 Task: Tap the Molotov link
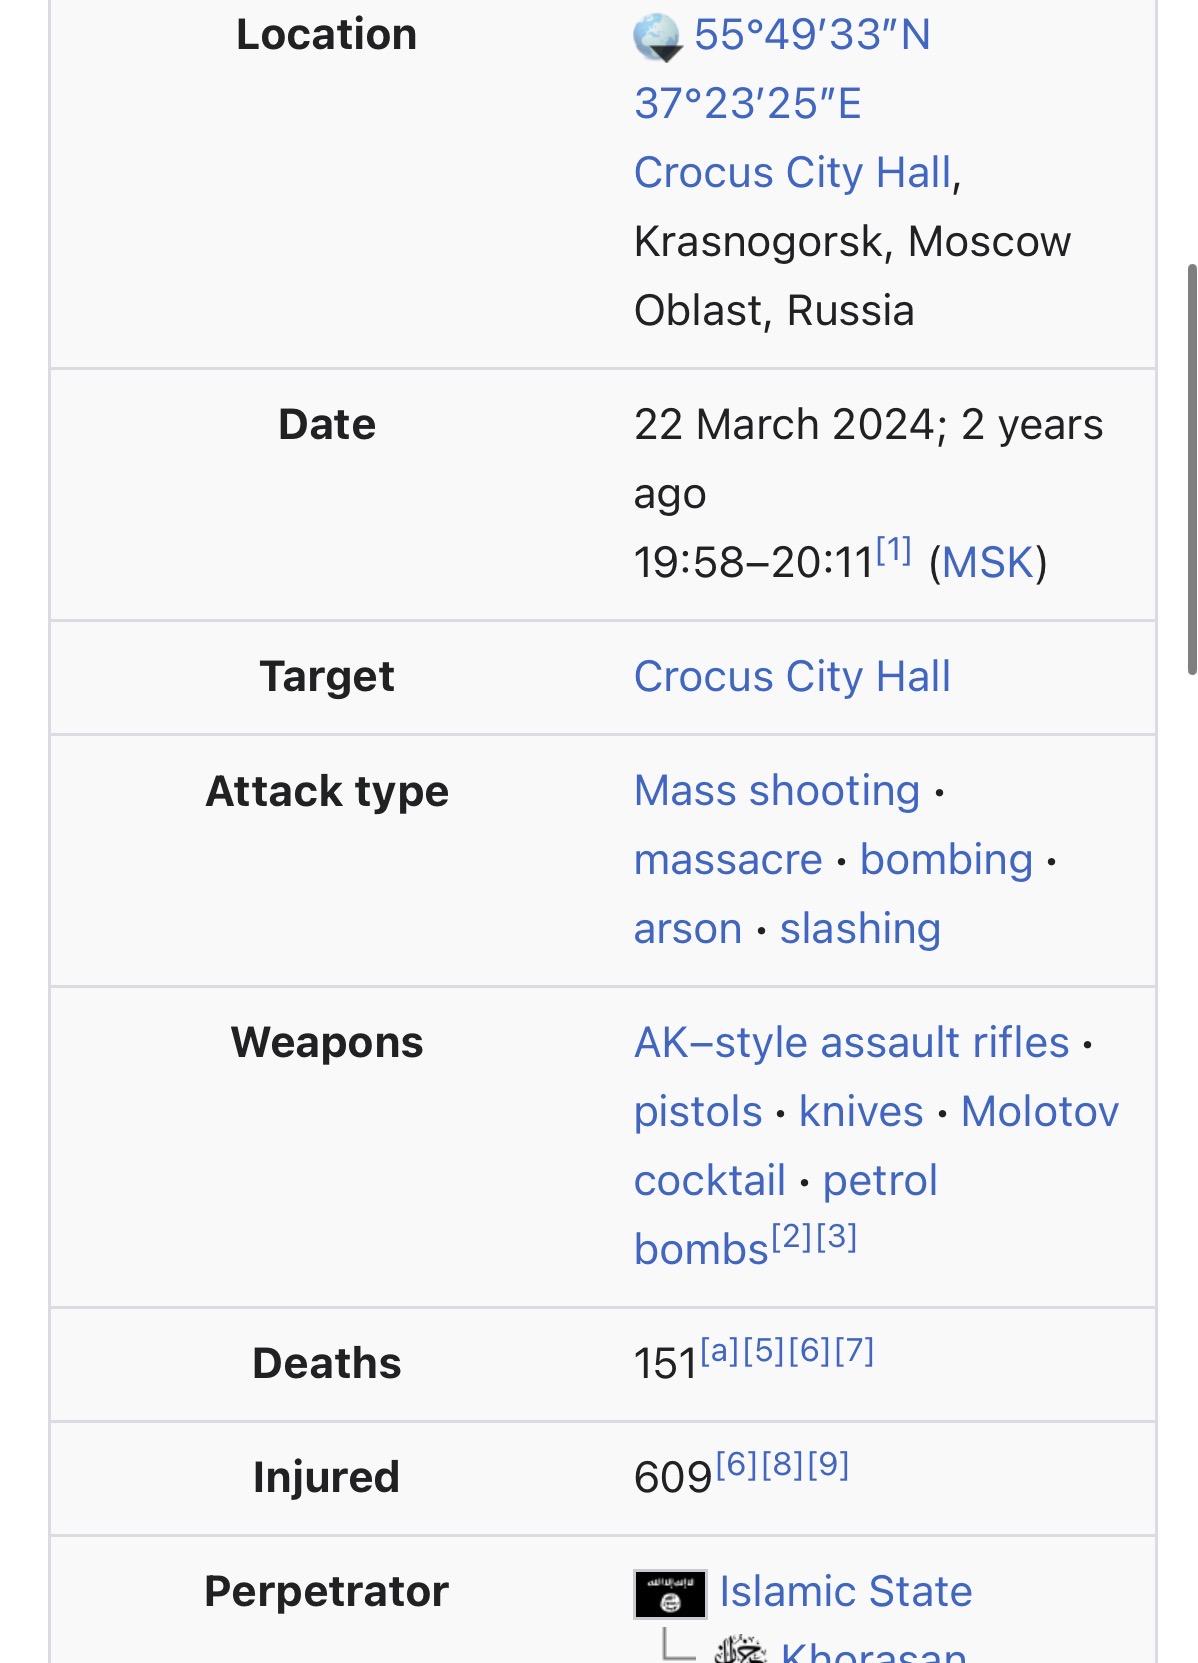1039,1112
